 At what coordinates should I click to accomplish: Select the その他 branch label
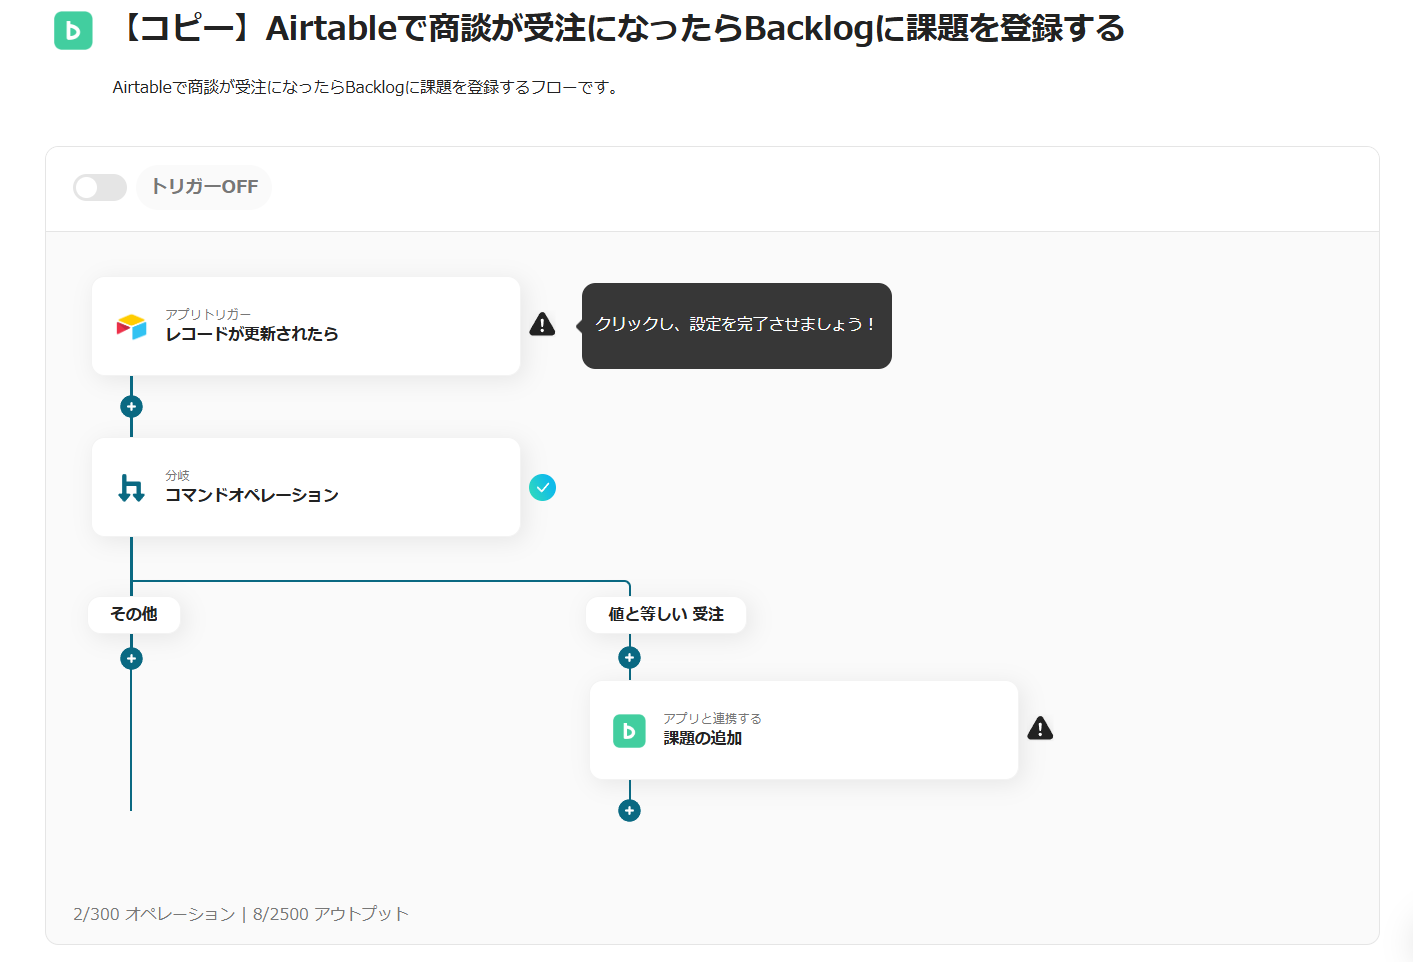[134, 614]
